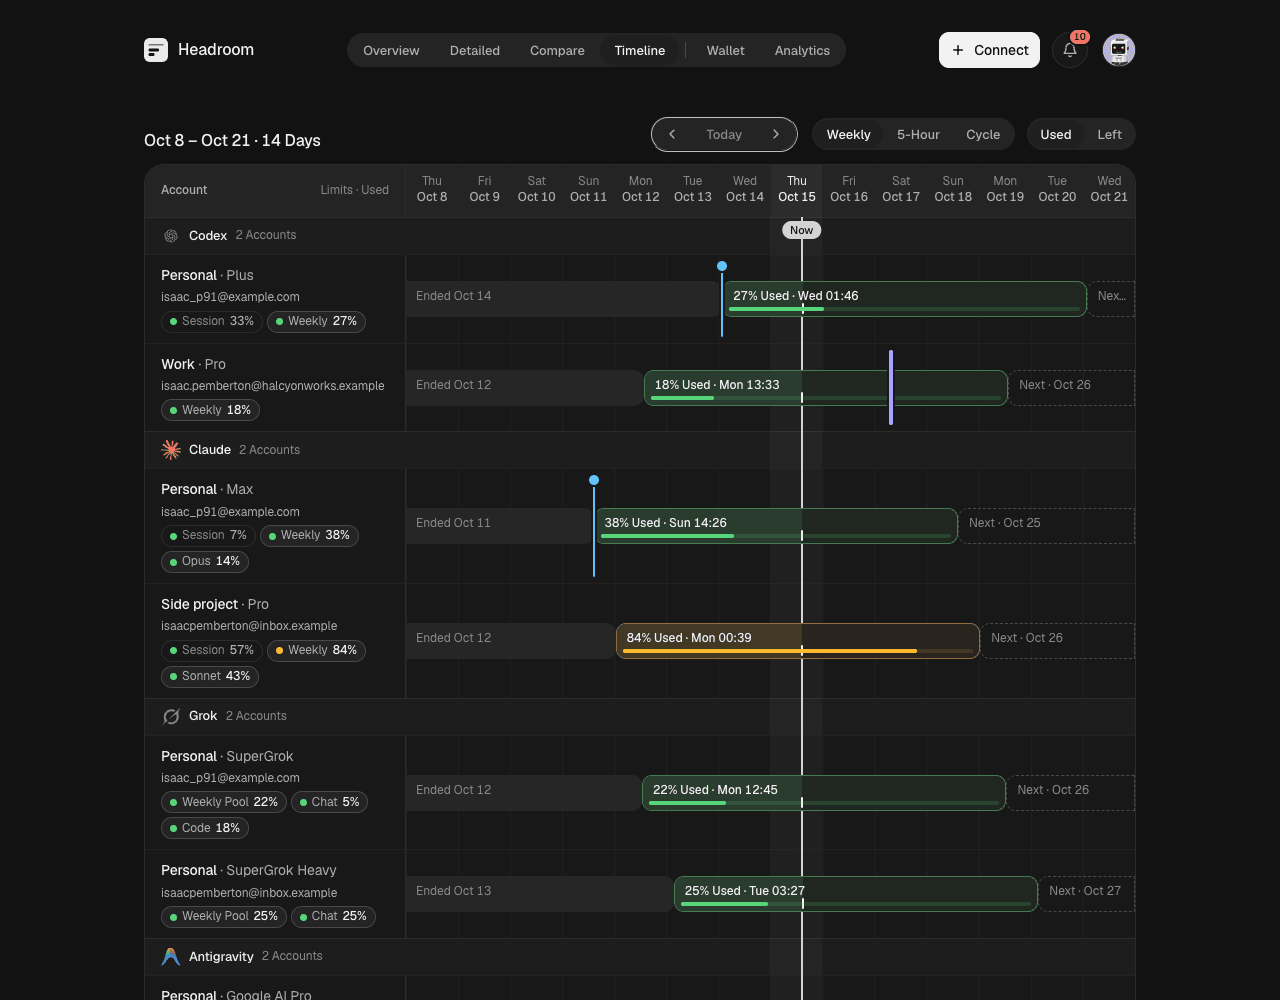Jump to Today in timeline

(724, 134)
